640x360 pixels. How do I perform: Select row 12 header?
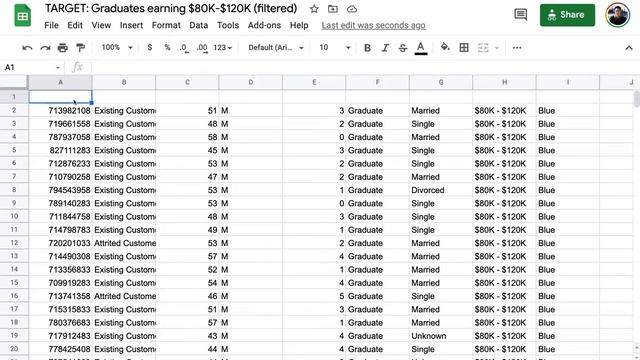[x=14, y=243]
